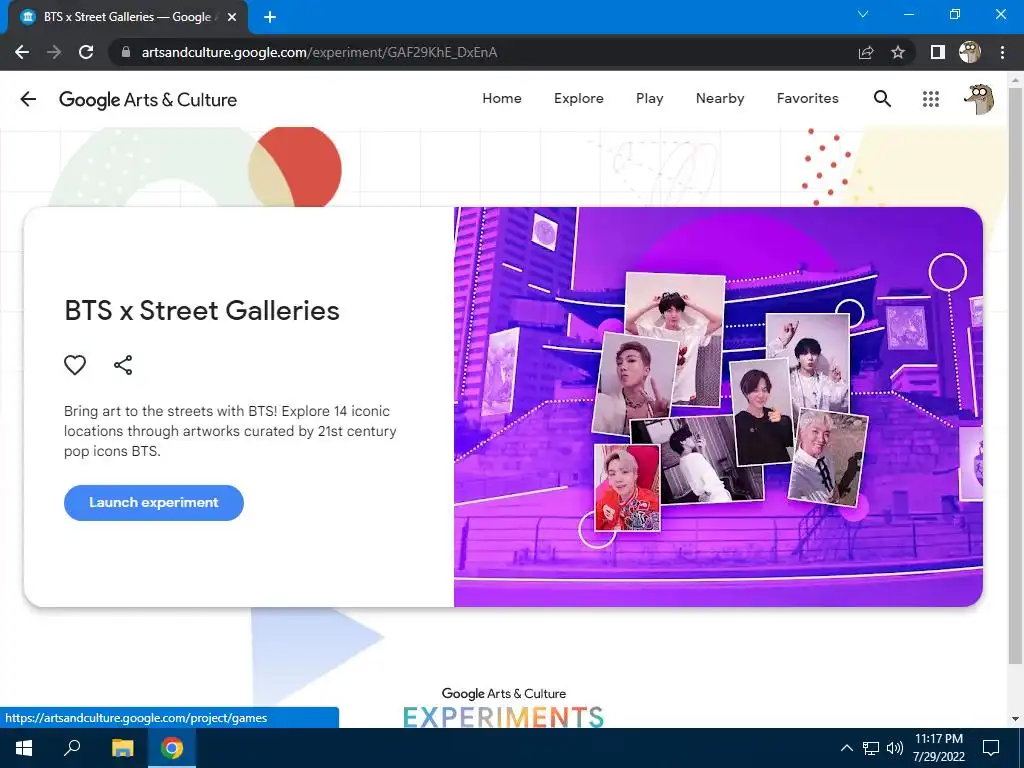
Task: Click the Google Arts & Culture Experiments footer logo
Action: 503,708
